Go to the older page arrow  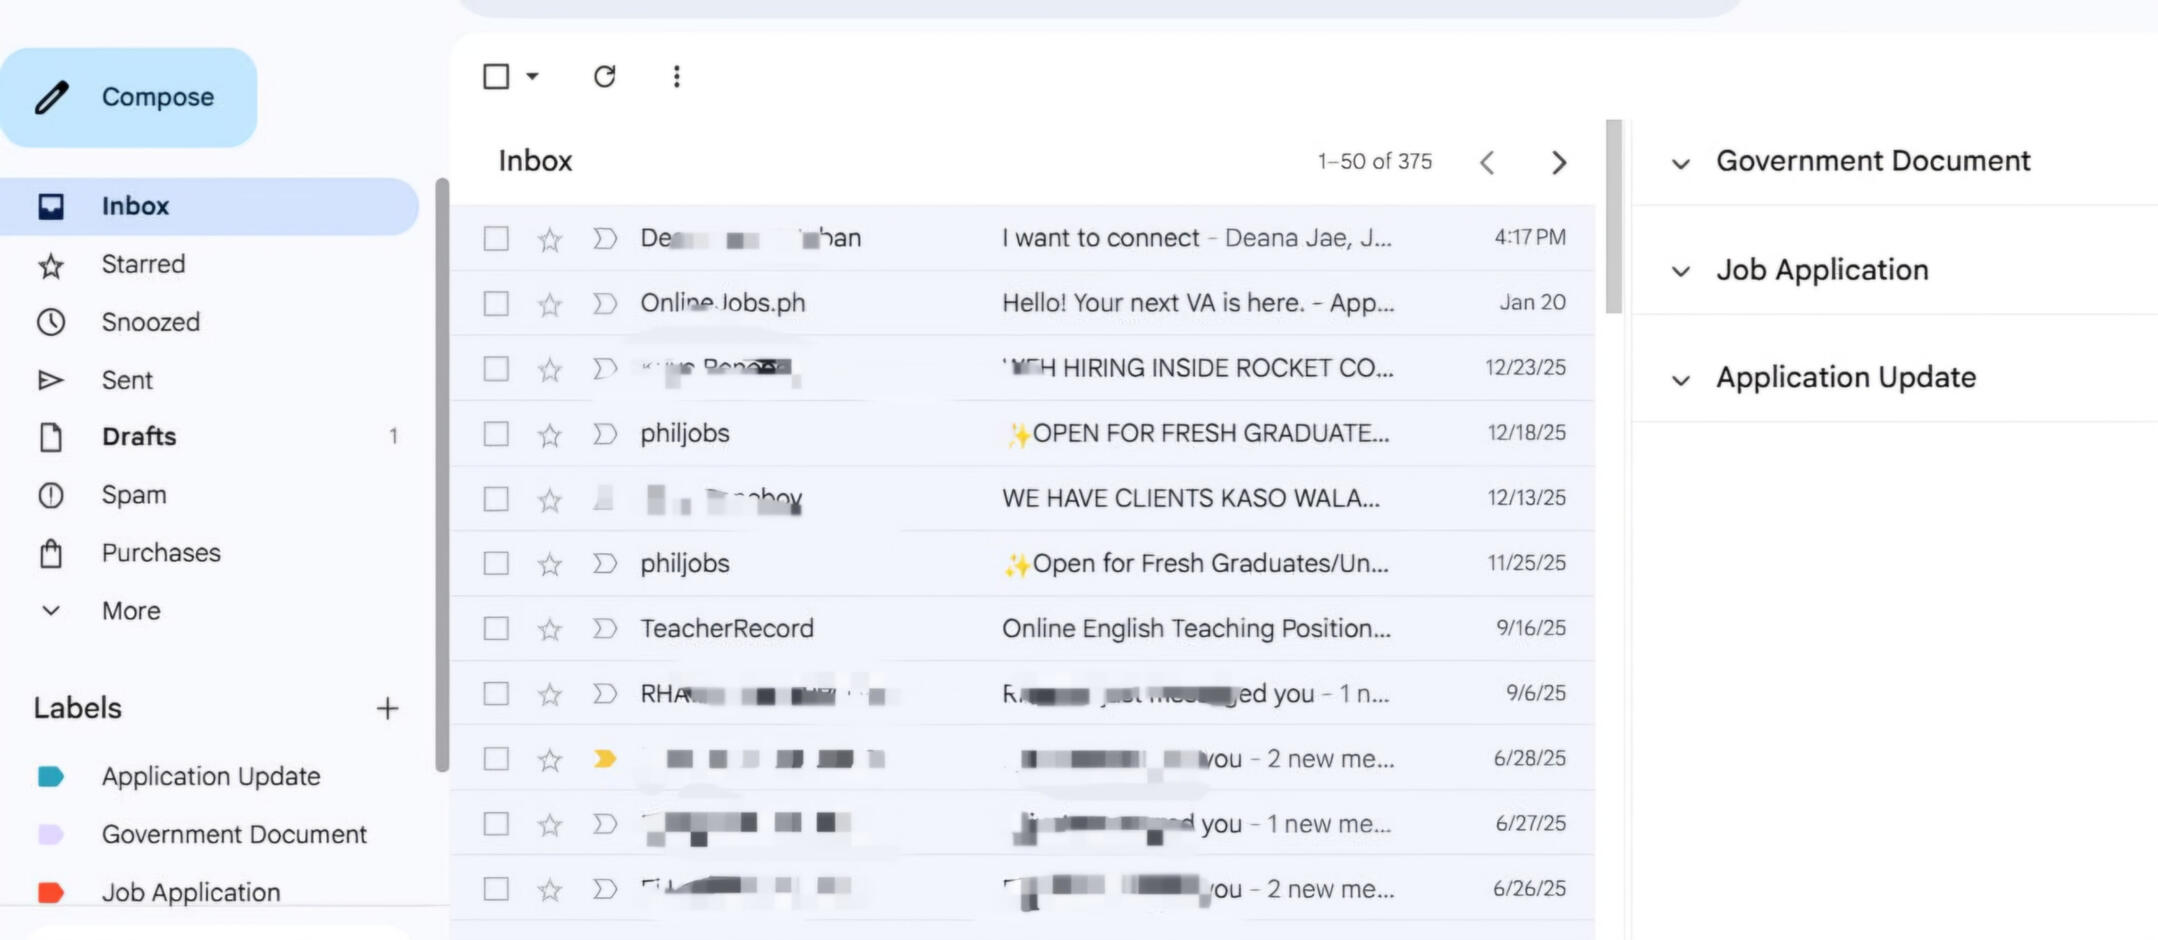[x=1558, y=162]
